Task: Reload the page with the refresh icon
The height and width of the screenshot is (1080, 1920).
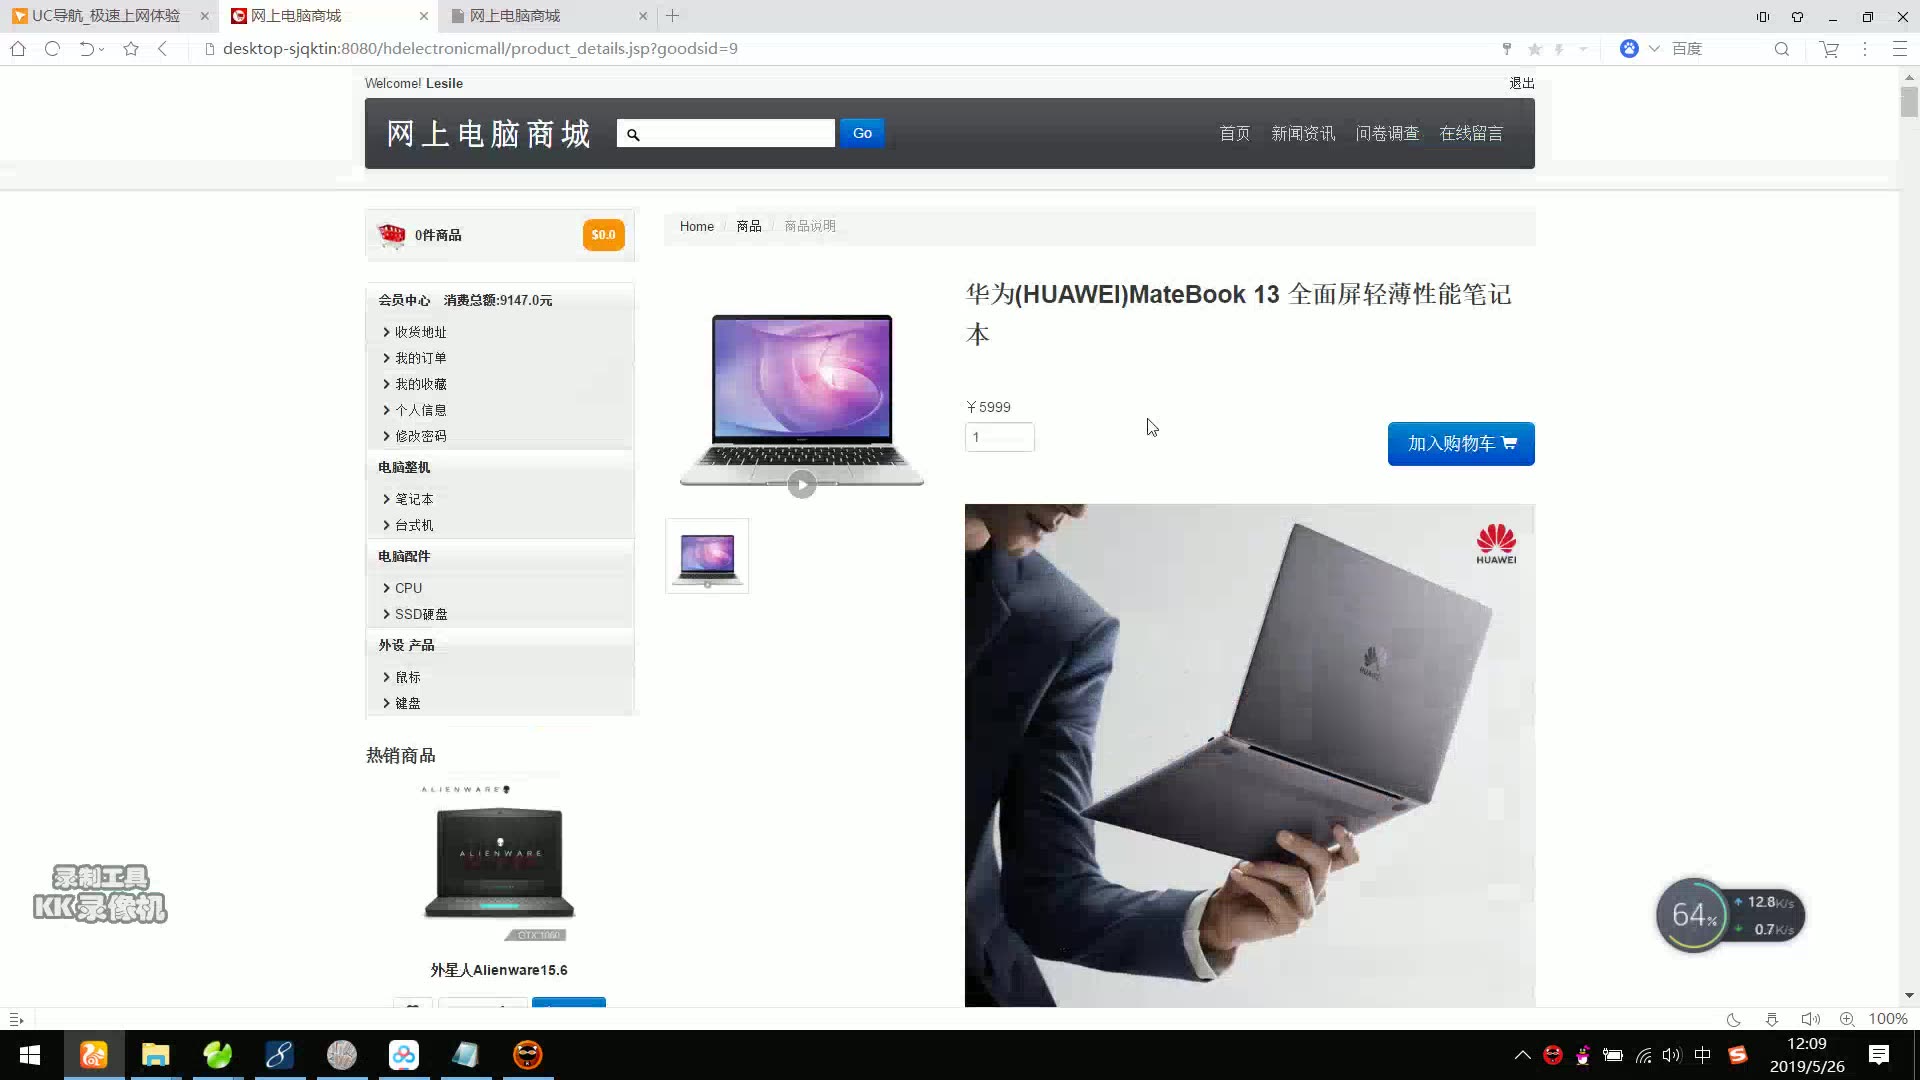Action: (x=52, y=49)
